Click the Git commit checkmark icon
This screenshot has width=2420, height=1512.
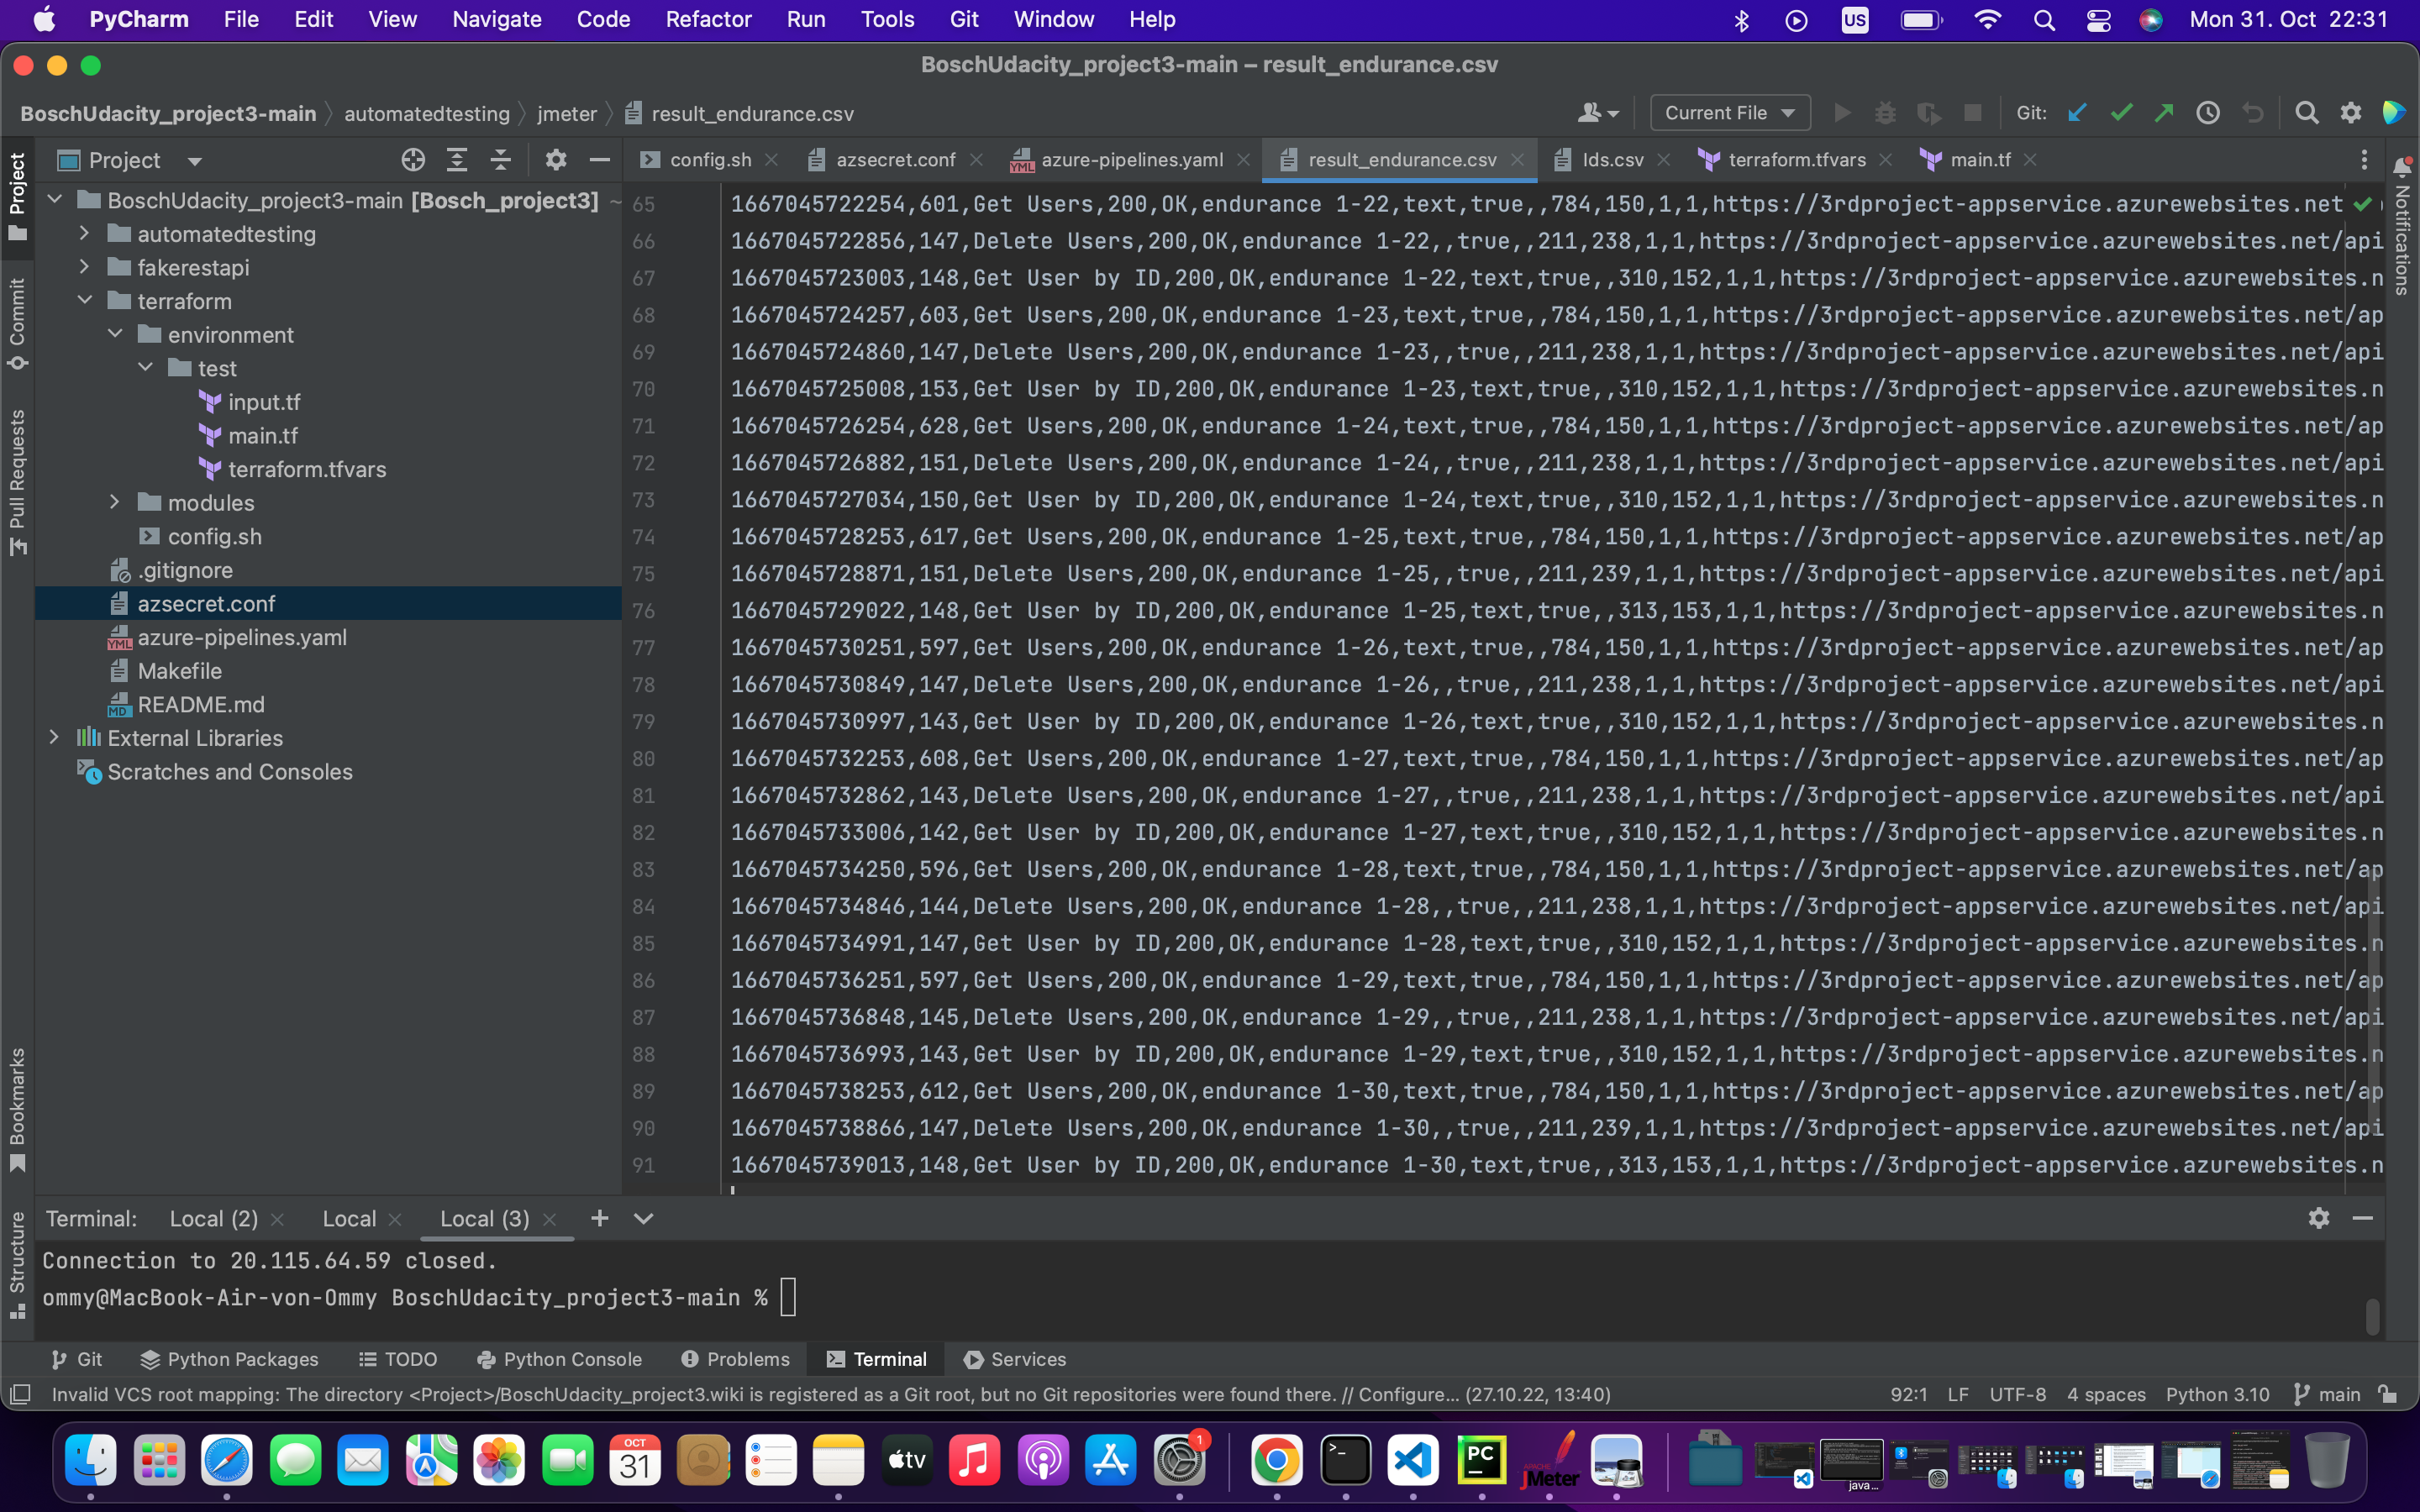tap(2120, 113)
